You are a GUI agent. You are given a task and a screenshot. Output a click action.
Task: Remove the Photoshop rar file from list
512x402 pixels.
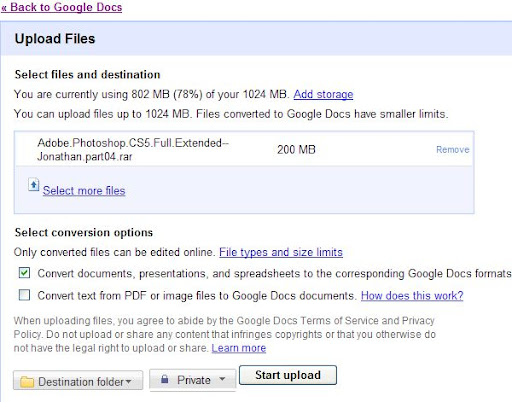[x=453, y=150]
